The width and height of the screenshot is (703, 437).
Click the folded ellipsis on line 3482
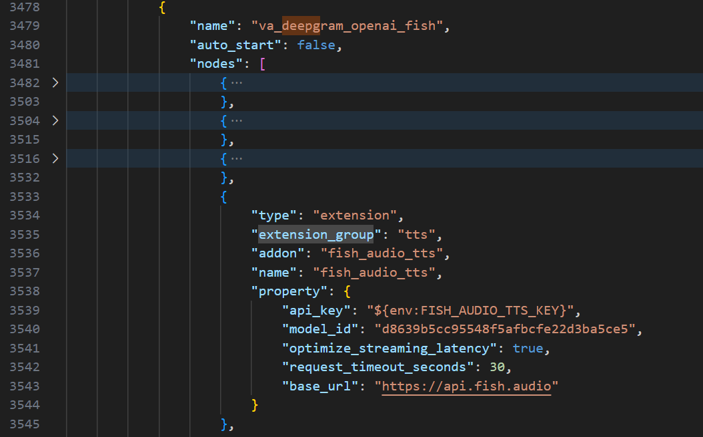[237, 82]
